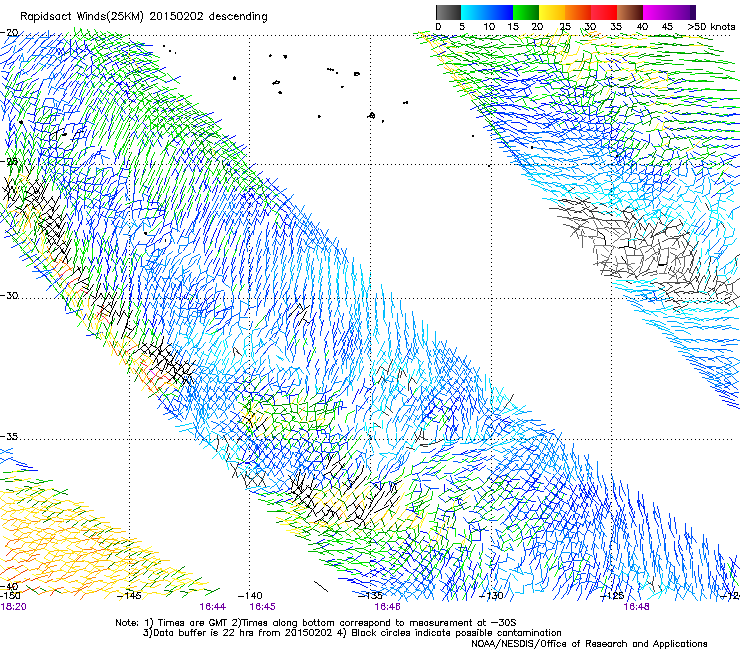The image size is (740, 650).
Task: Click the '0' legend tick label
Action: tap(438, 27)
